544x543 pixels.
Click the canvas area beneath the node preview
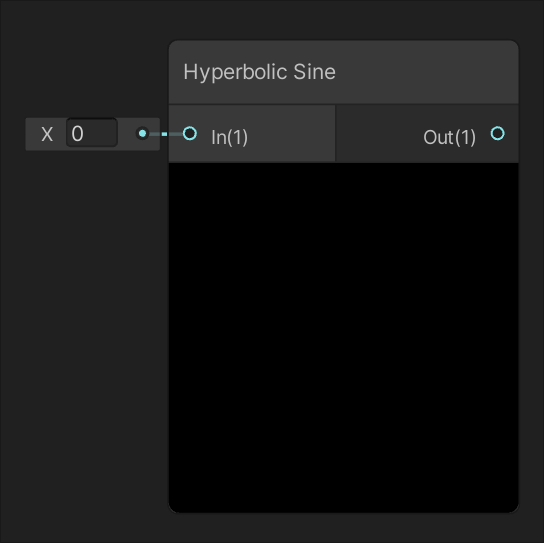pyautogui.click(x=343, y=528)
